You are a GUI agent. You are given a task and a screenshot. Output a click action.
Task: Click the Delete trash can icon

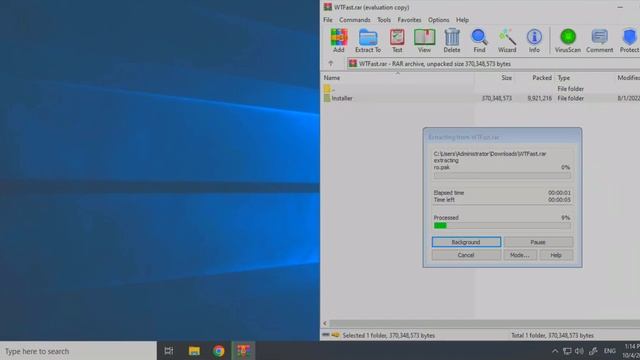[x=452, y=40]
